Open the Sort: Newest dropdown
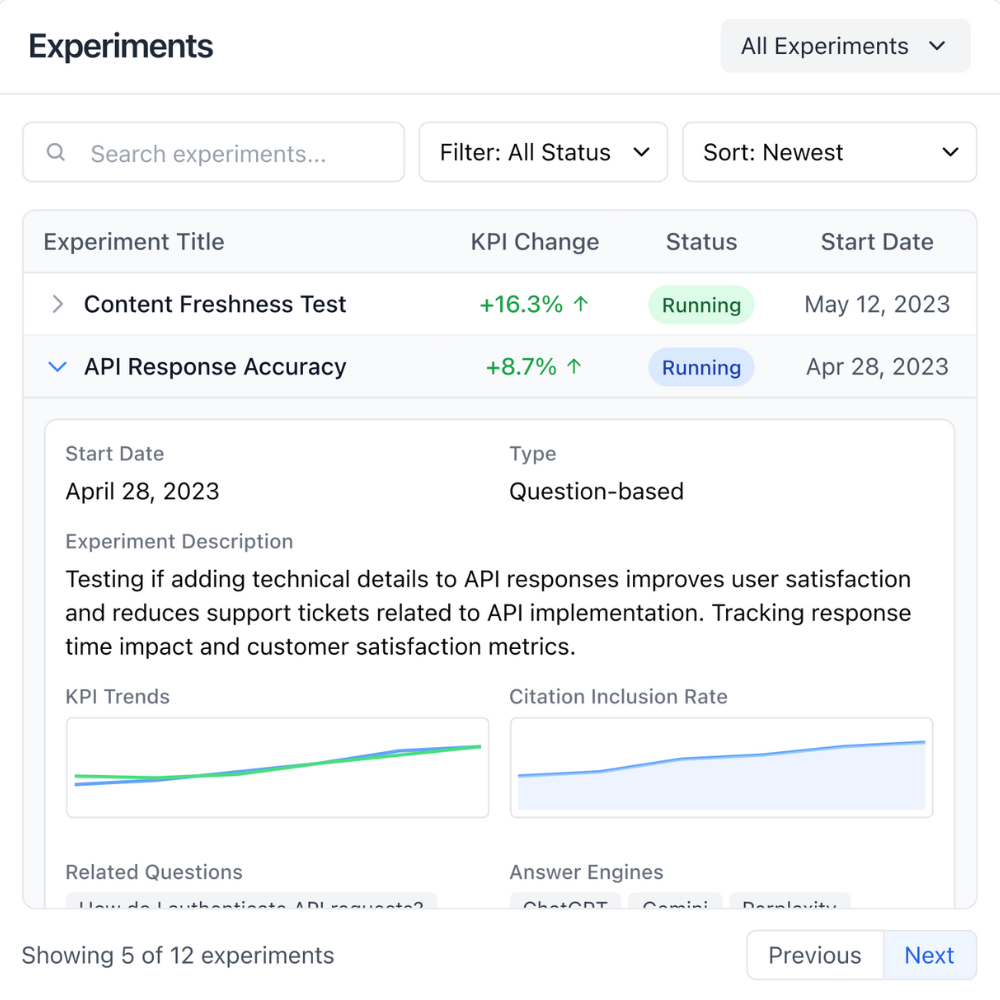This screenshot has height=1000, width=1000. 829,152
